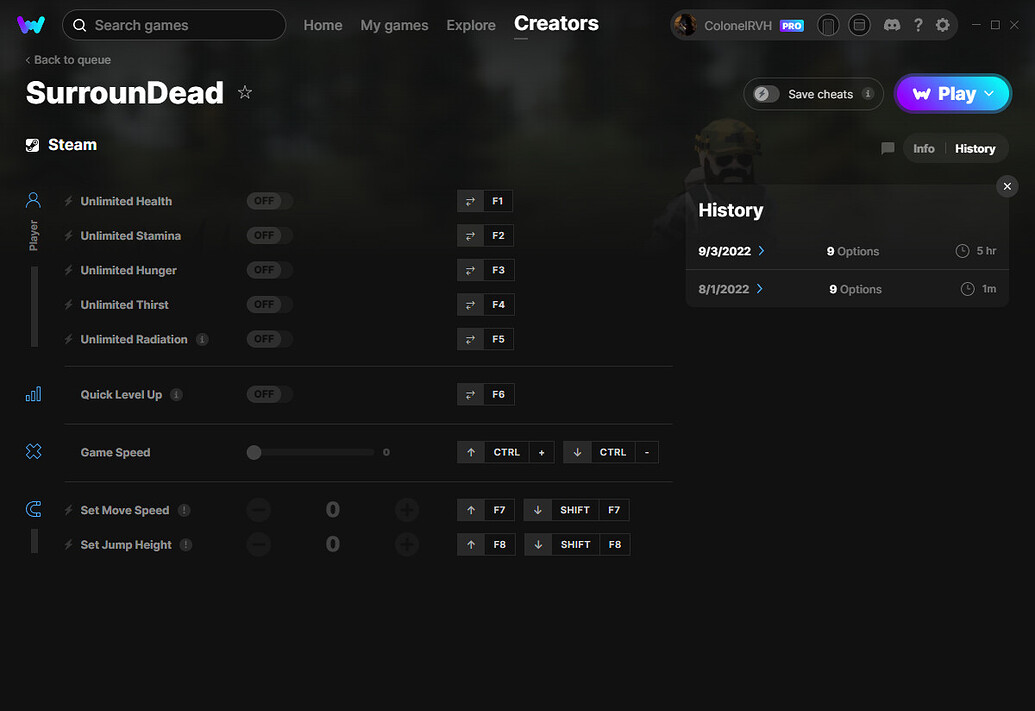1035x711 pixels.
Task: Turn on Unlimited Stamina
Action: pyautogui.click(x=268, y=235)
